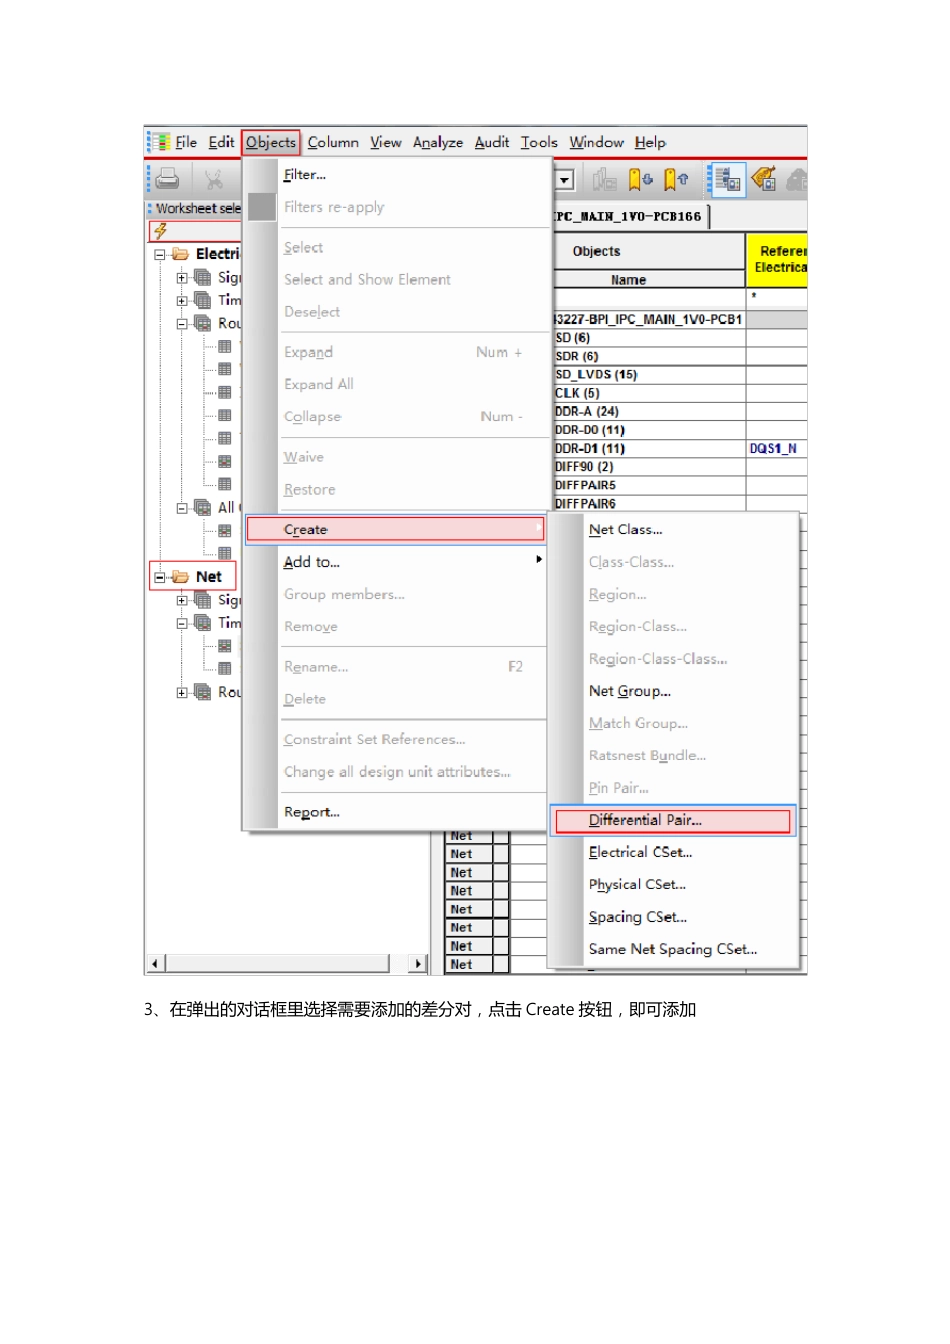
Task: Collapse the Tim node under Net
Action: point(182,623)
